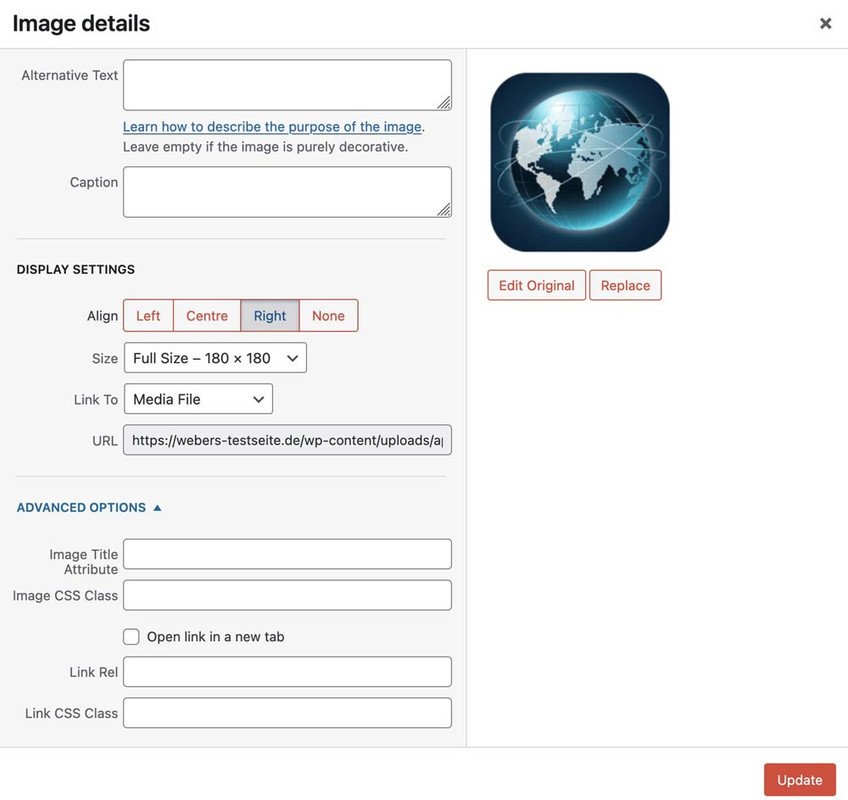Align image Centre

207,315
